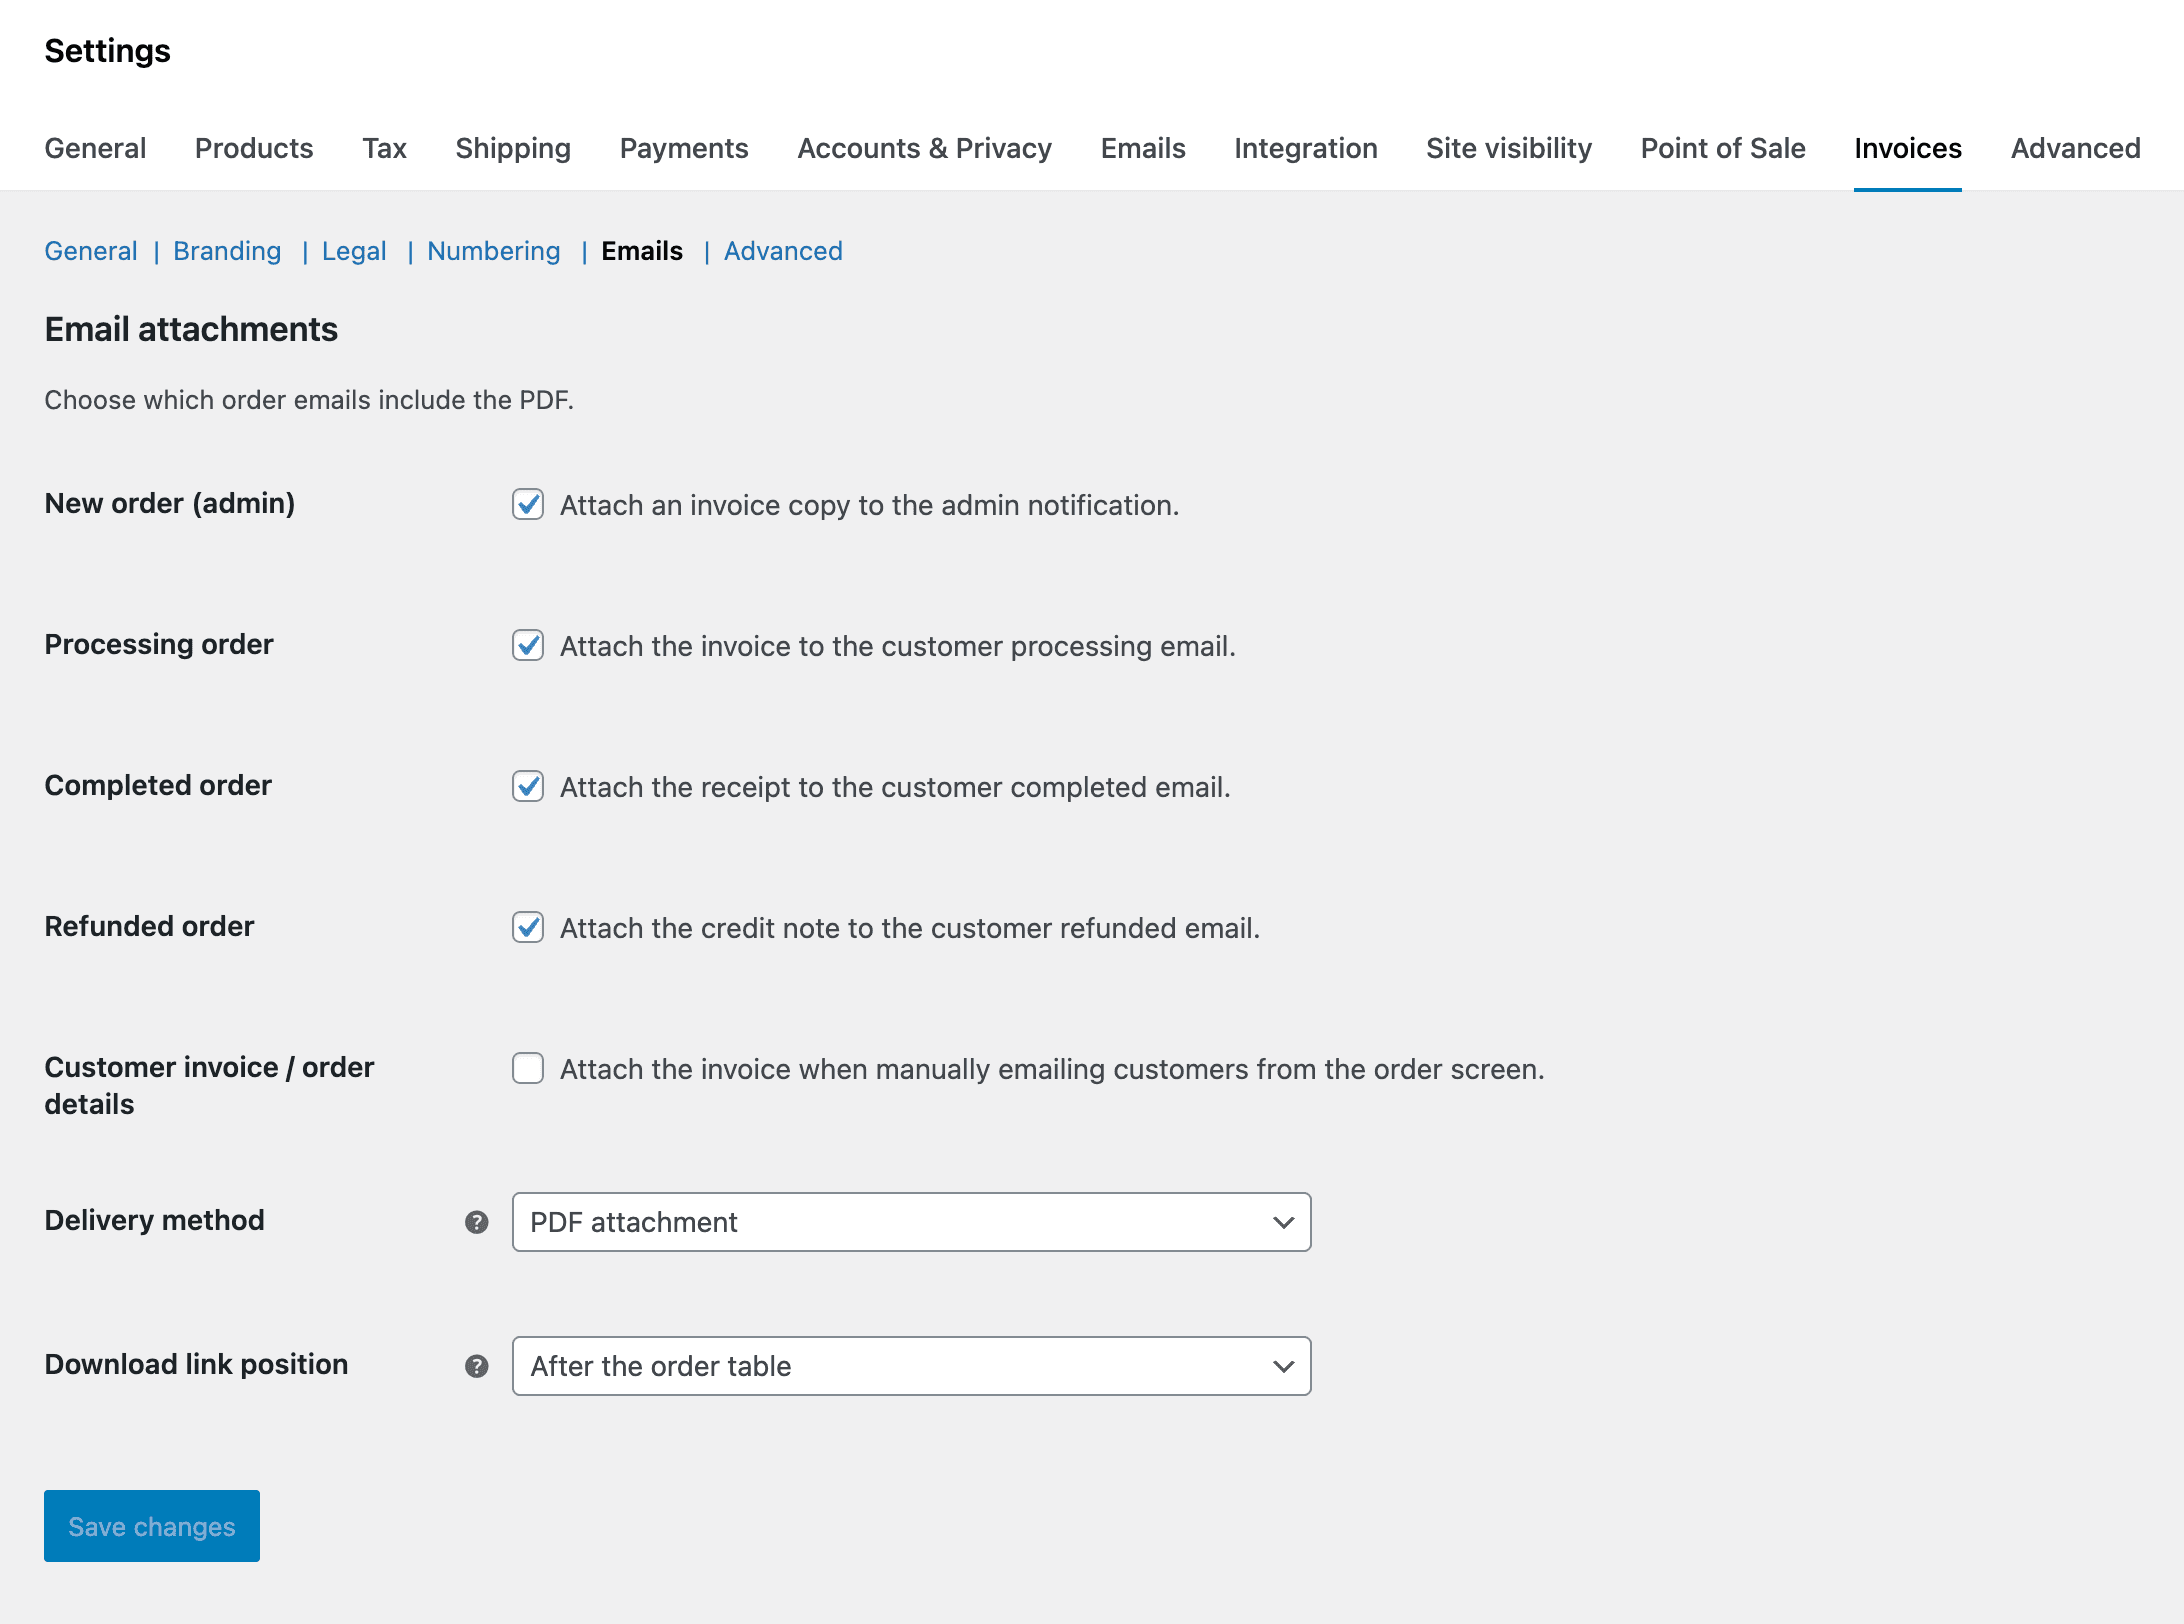Go to the Tax tab
Screen dimensions: 2184x1624
pyautogui.click(x=384, y=148)
